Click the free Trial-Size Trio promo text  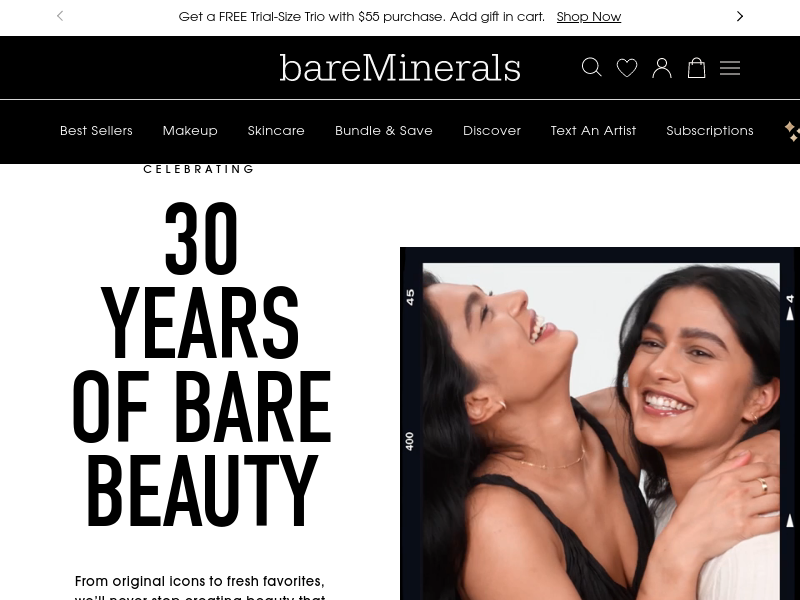click(x=362, y=17)
